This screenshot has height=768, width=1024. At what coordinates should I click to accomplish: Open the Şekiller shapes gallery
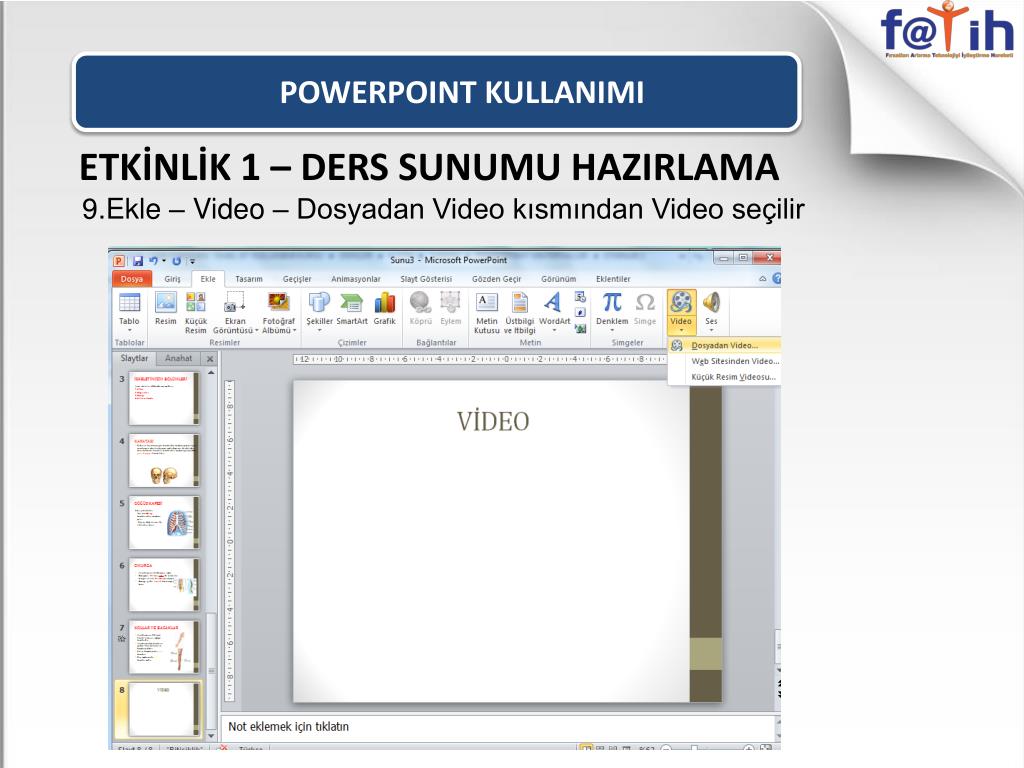(x=319, y=303)
